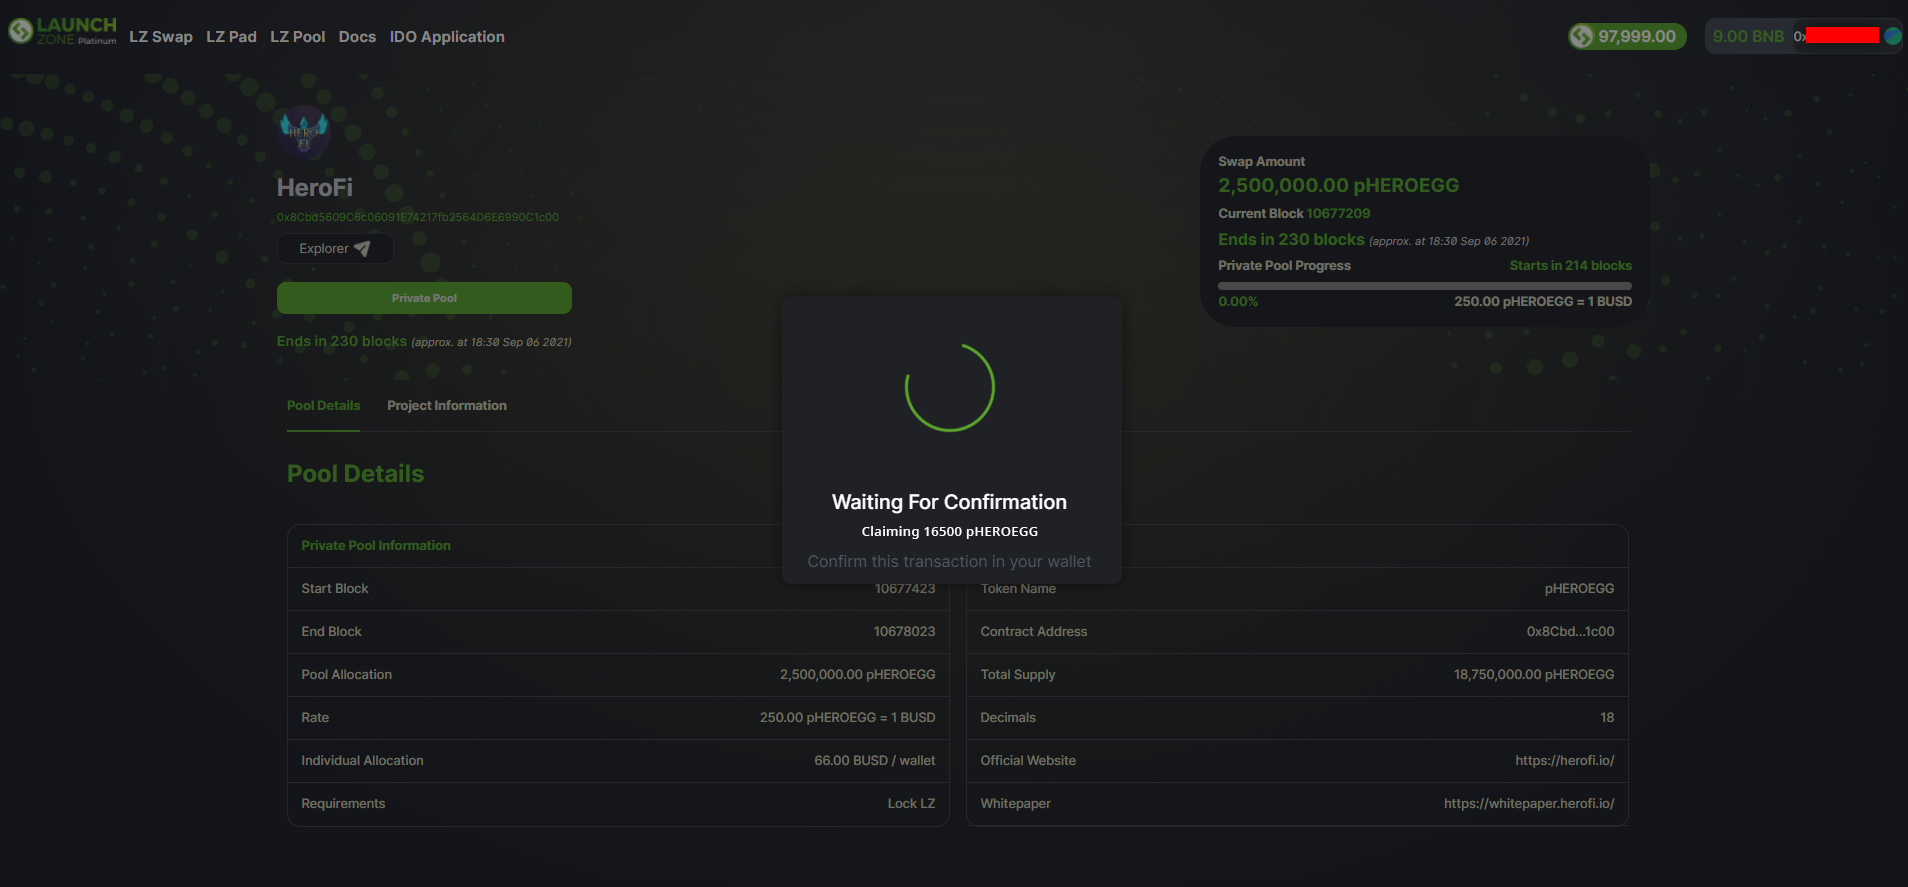Click the Token Name pHEROEGG value
The height and width of the screenshot is (887, 1908).
(1579, 589)
